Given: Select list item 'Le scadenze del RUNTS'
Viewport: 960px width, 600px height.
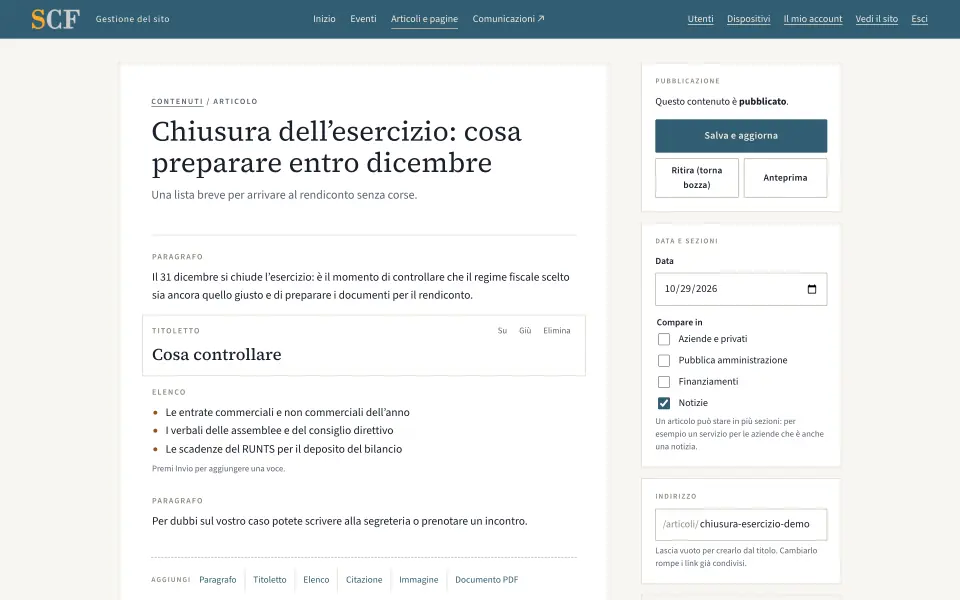Looking at the screenshot, I should [283, 449].
